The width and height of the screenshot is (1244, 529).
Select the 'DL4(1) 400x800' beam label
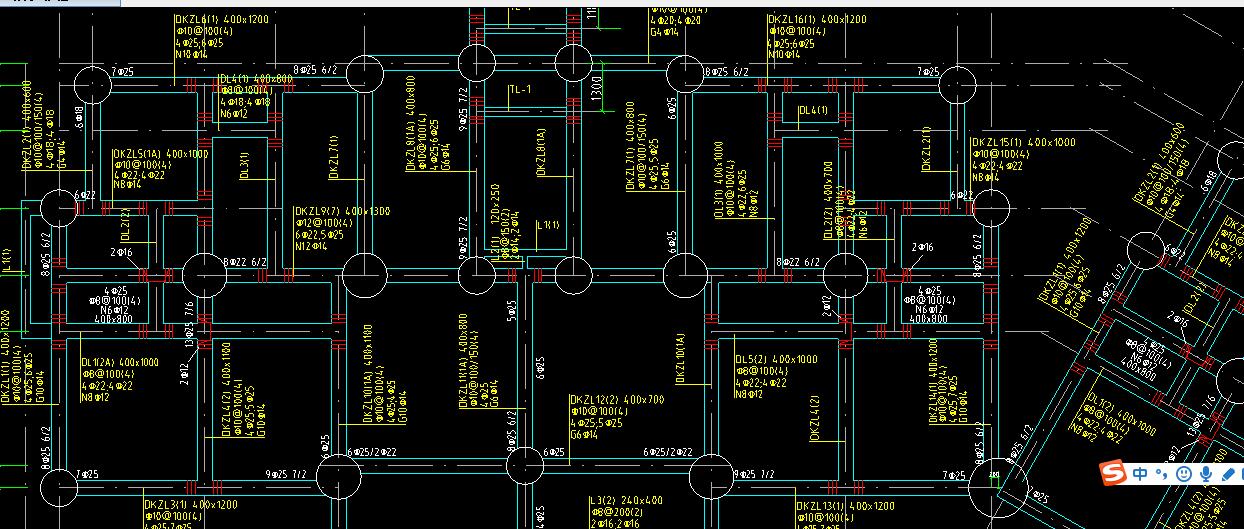(255, 78)
